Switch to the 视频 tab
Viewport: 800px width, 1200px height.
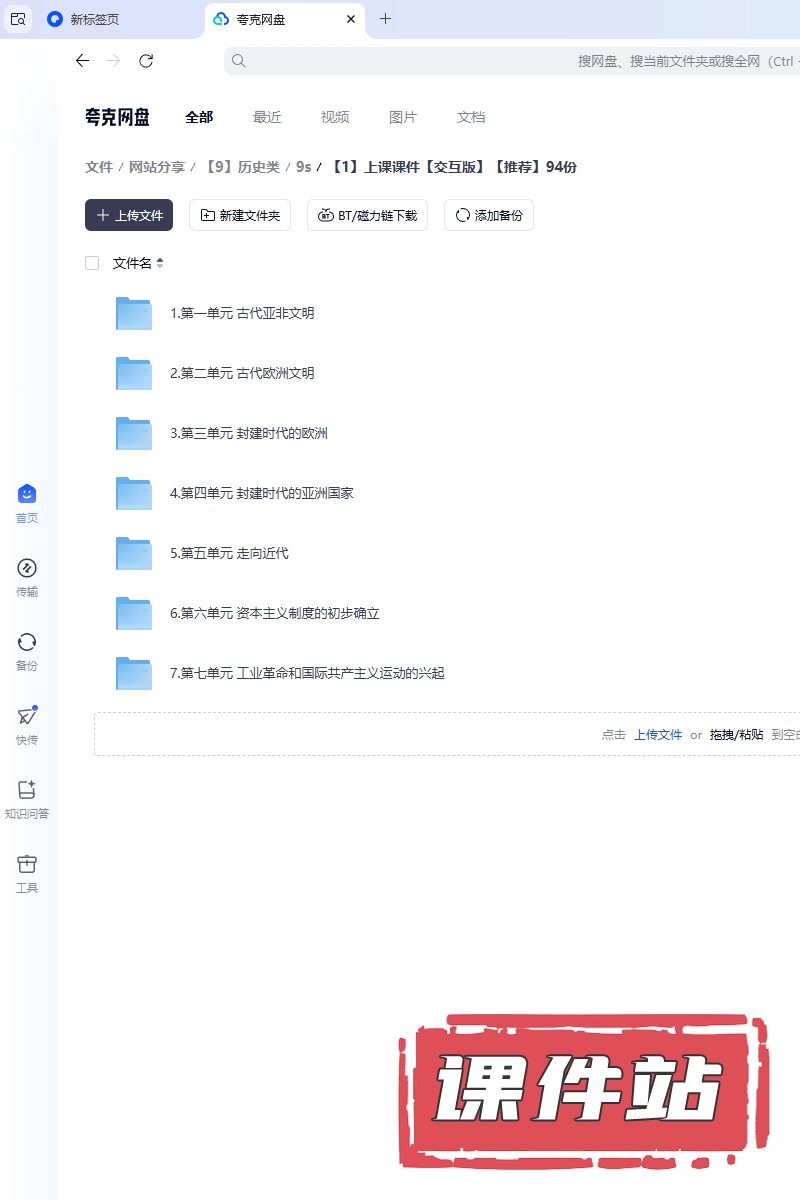click(x=335, y=117)
